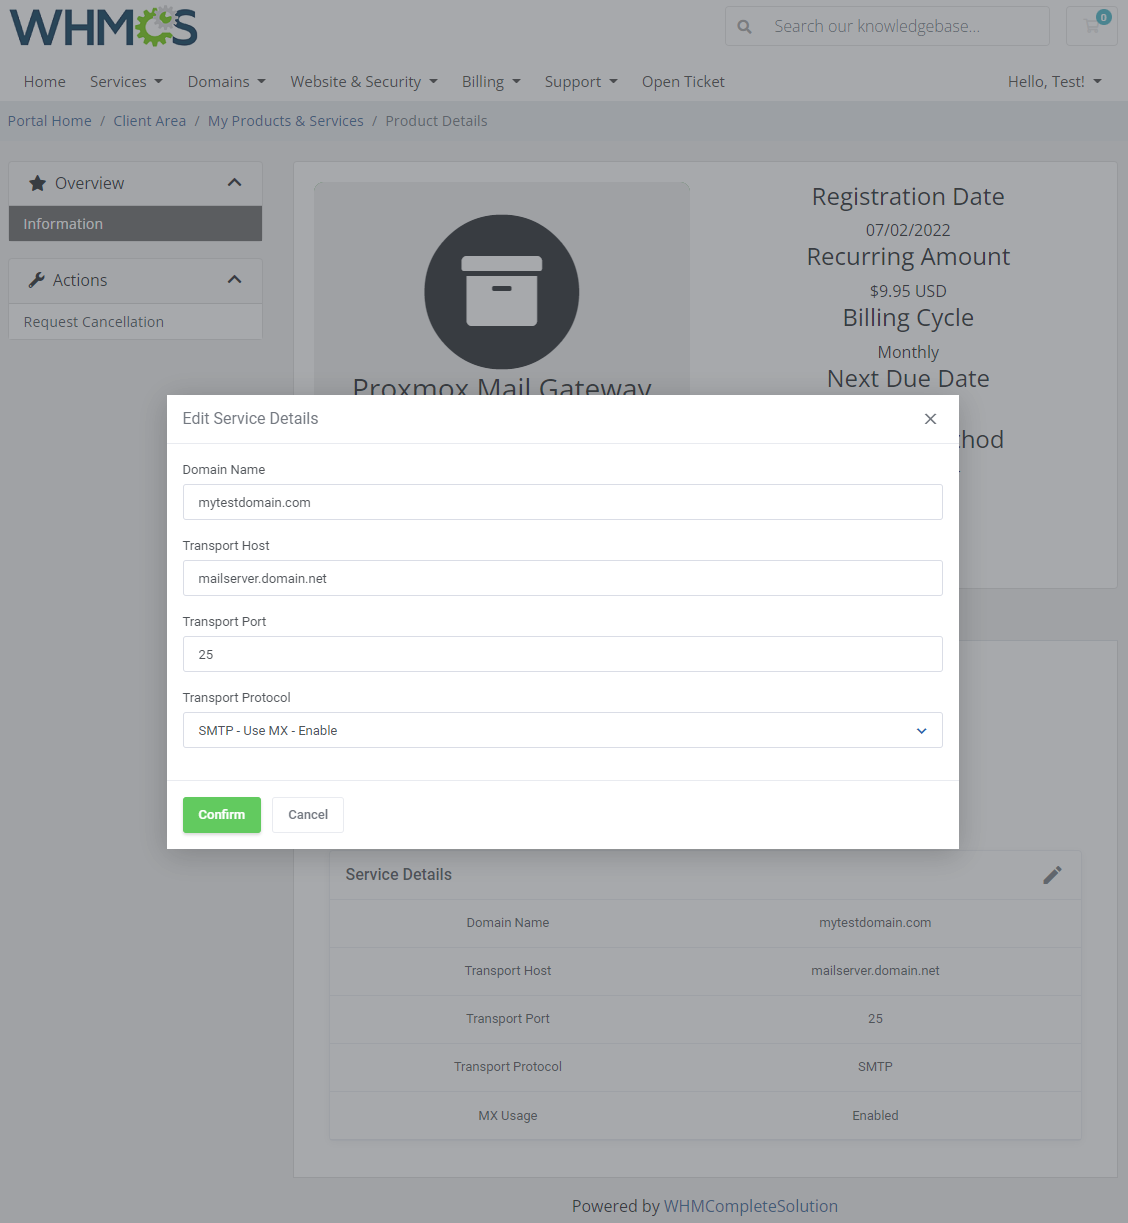
Task: Select Information in the Overview sidebar
Action: pyautogui.click(x=135, y=224)
